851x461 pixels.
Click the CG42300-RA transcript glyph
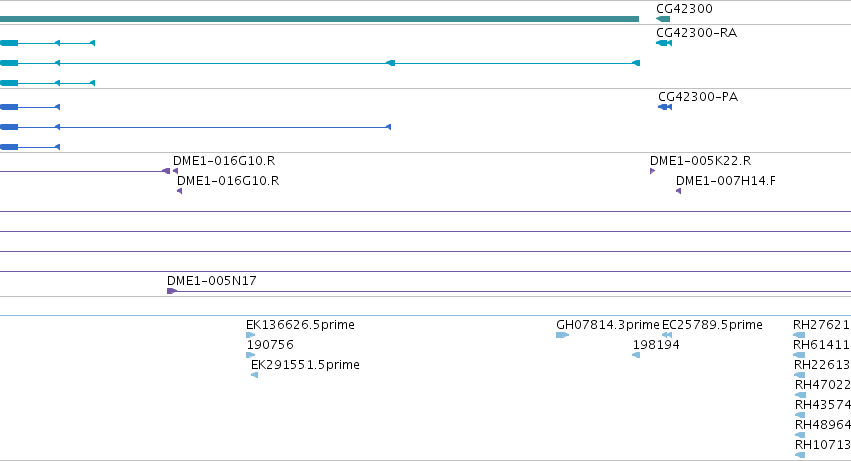pyautogui.click(x=664, y=43)
